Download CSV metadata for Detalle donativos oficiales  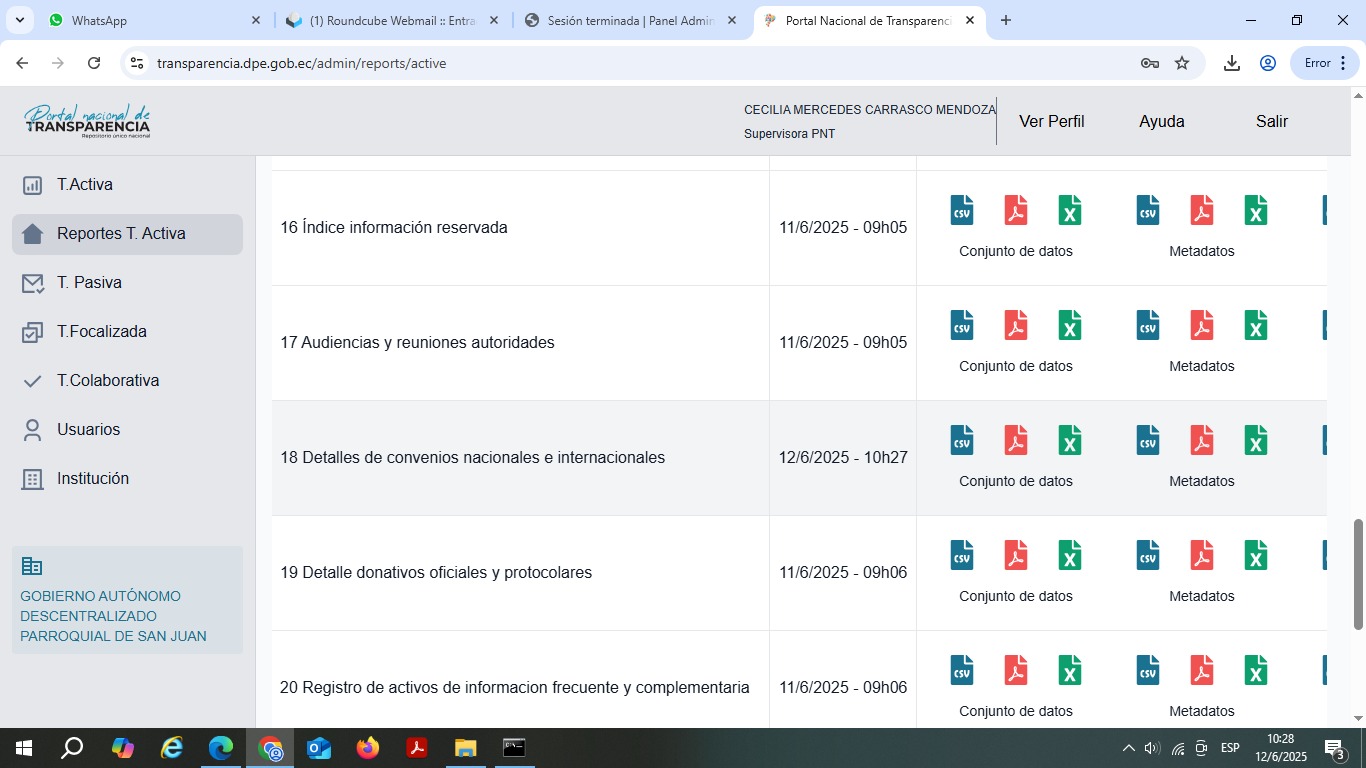1147,556
